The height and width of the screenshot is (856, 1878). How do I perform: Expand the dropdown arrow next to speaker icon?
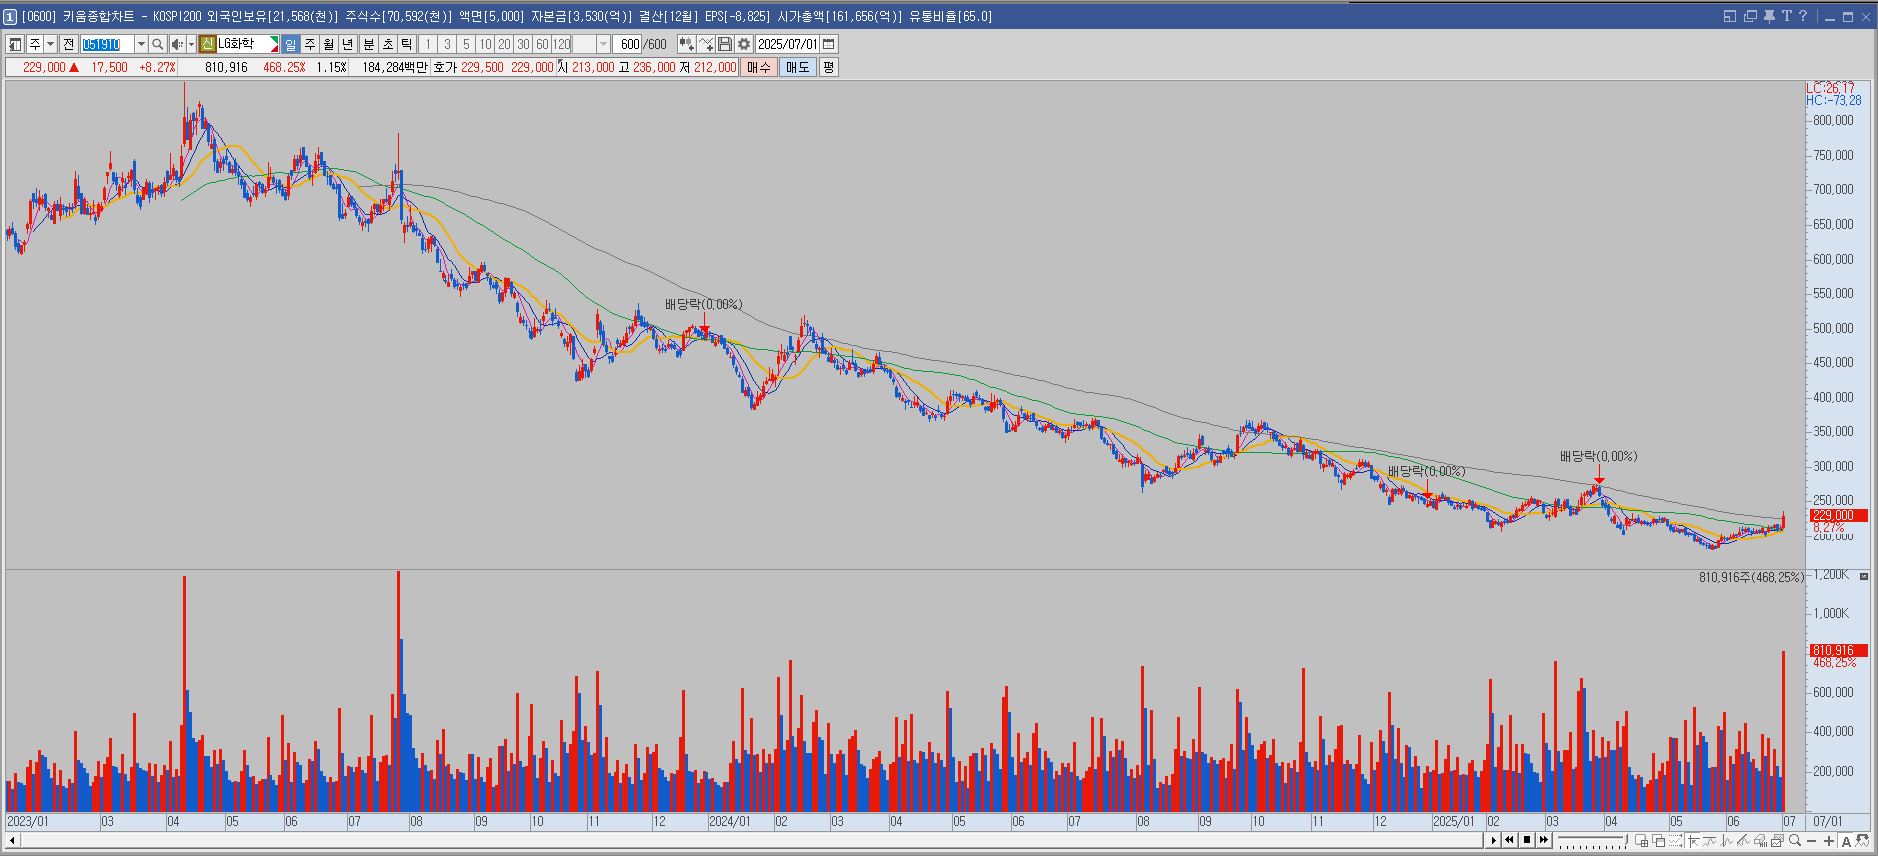(191, 44)
